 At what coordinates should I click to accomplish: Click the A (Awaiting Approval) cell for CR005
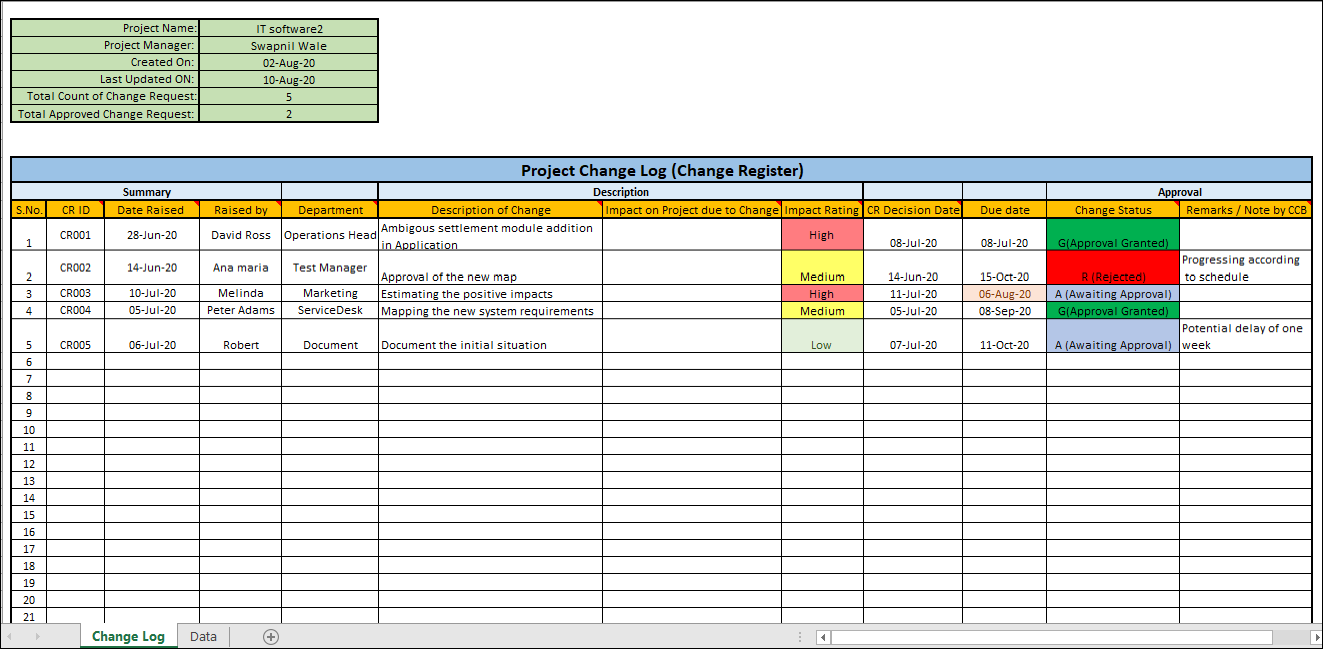pos(1113,344)
